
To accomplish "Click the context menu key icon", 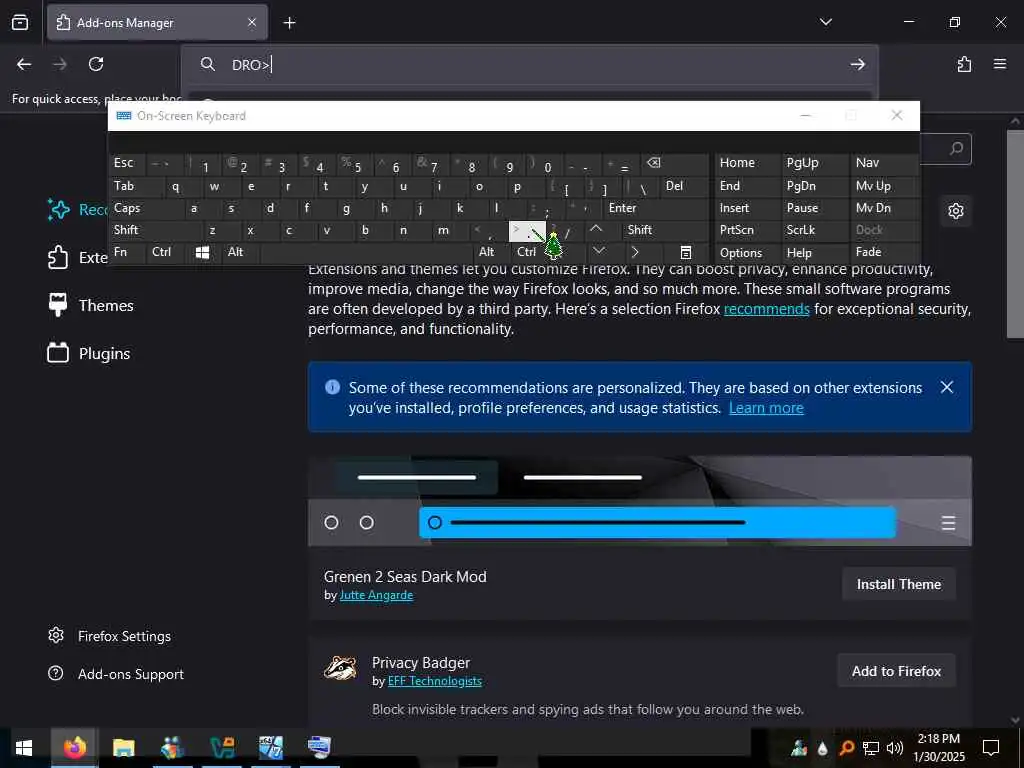I will point(686,252).
